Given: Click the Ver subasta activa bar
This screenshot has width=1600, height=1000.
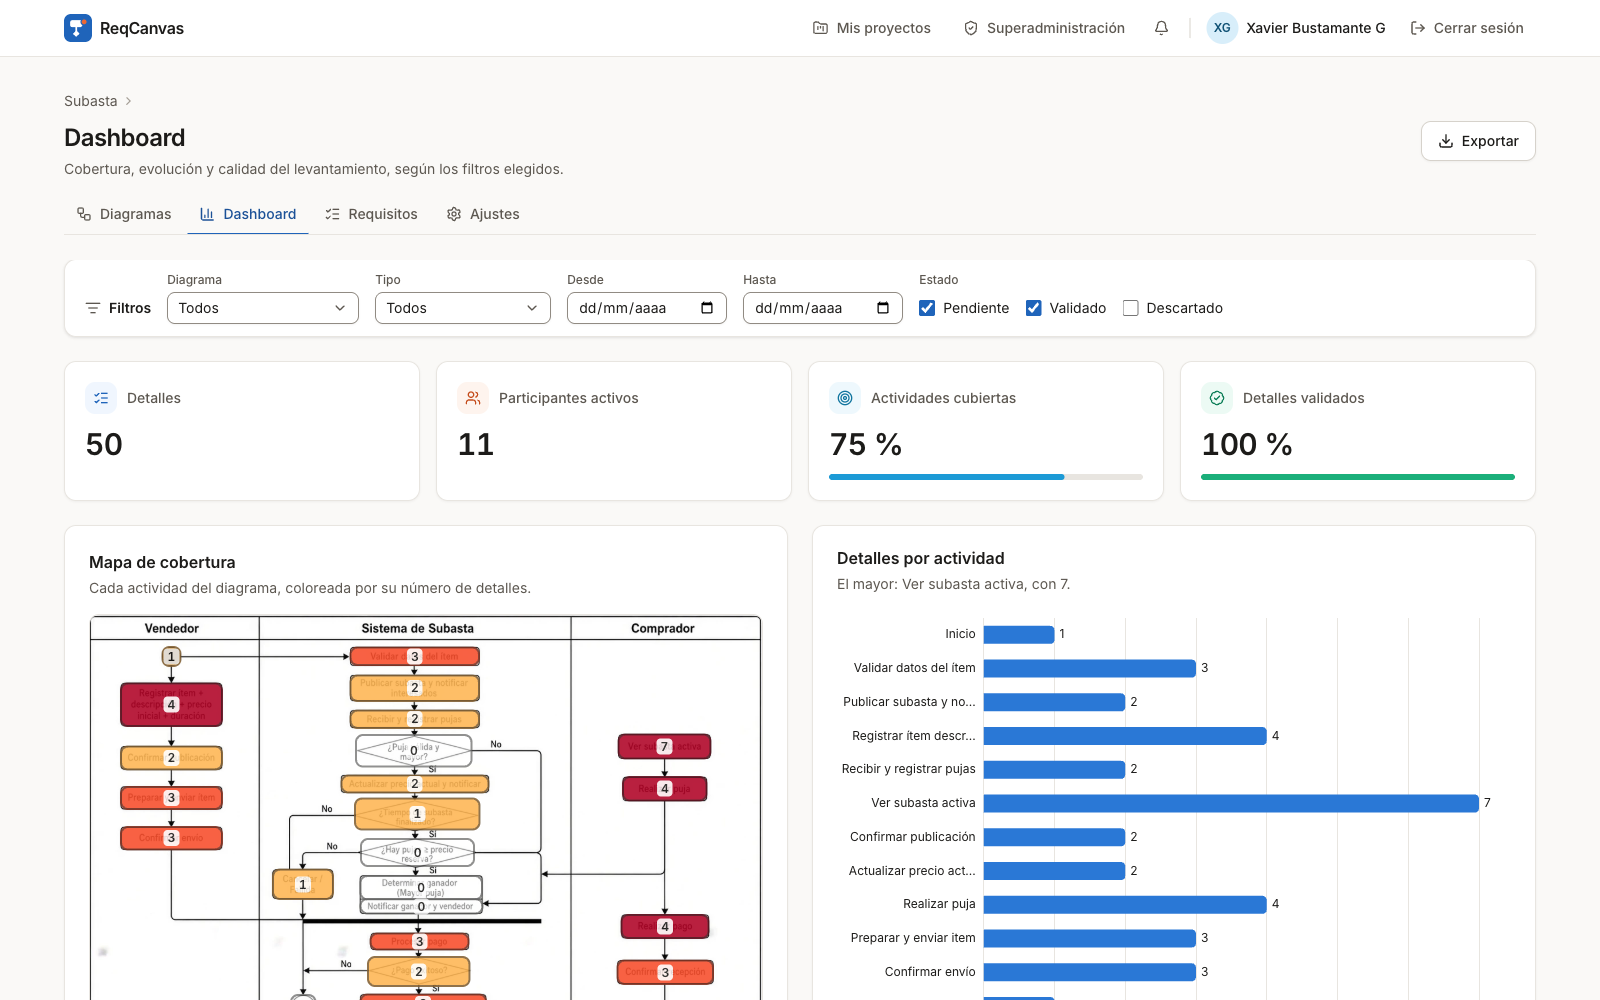Looking at the screenshot, I should [1231, 803].
